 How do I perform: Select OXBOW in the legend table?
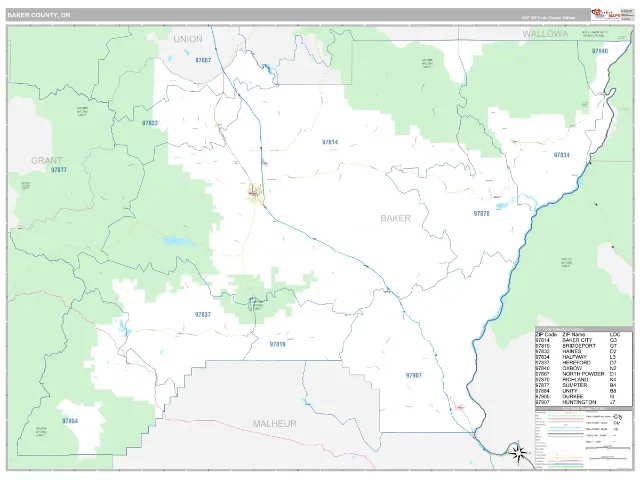coord(572,368)
